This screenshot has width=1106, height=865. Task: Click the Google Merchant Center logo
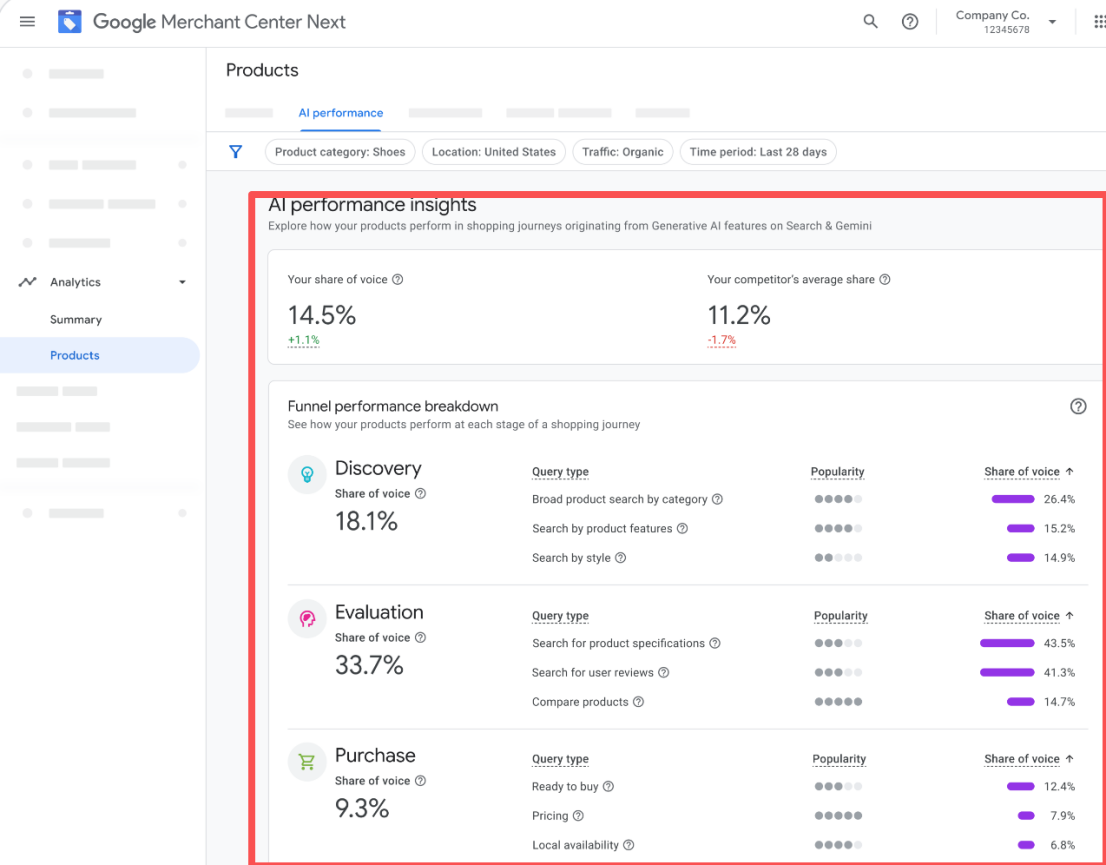[x=70, y=22]
